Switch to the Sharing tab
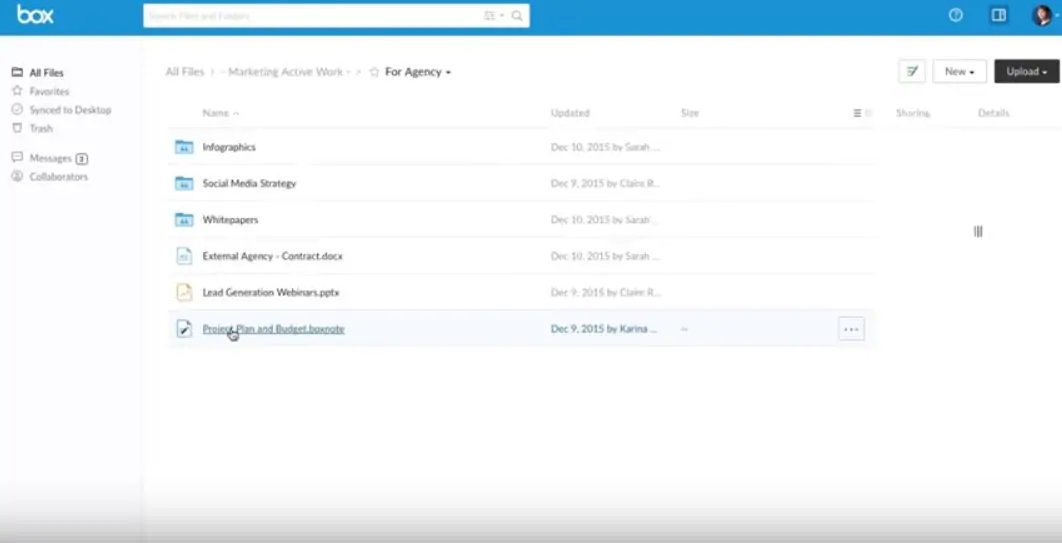1062x543 pixels. [912, 113]
